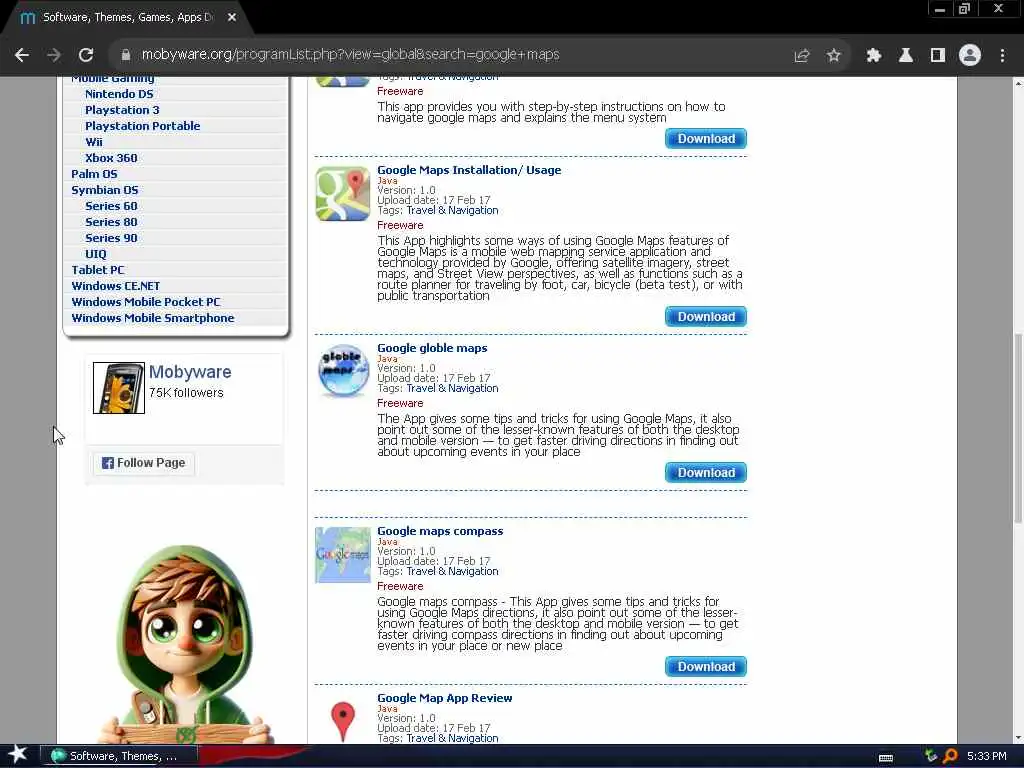The width and height of the screenshot is (1024, 768).
Task: Download the navigation instructions app at top
Action: coord(706,138)
